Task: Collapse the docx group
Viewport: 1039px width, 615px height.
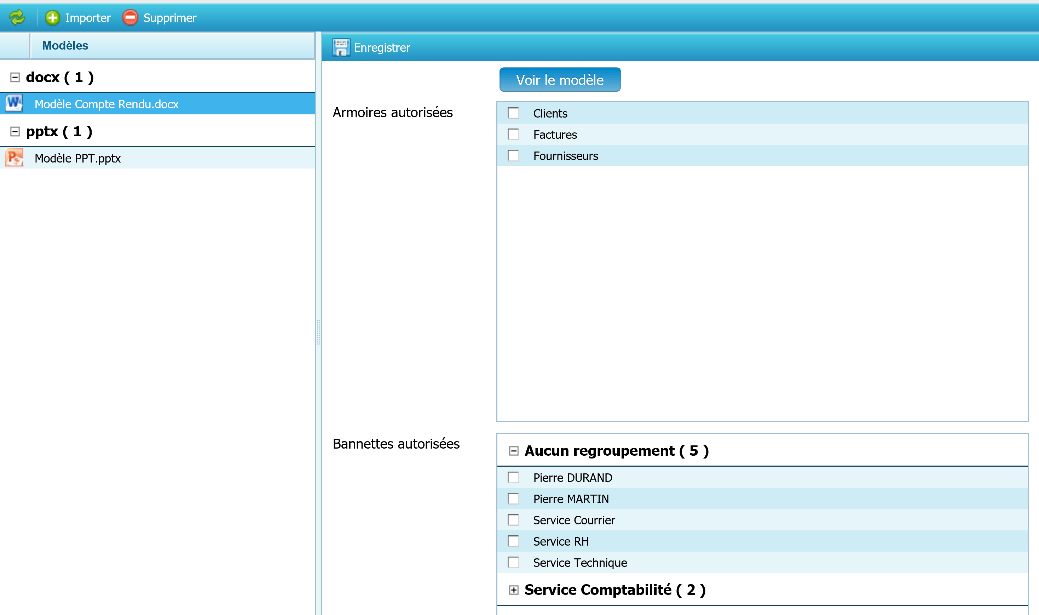Action: 15,77
